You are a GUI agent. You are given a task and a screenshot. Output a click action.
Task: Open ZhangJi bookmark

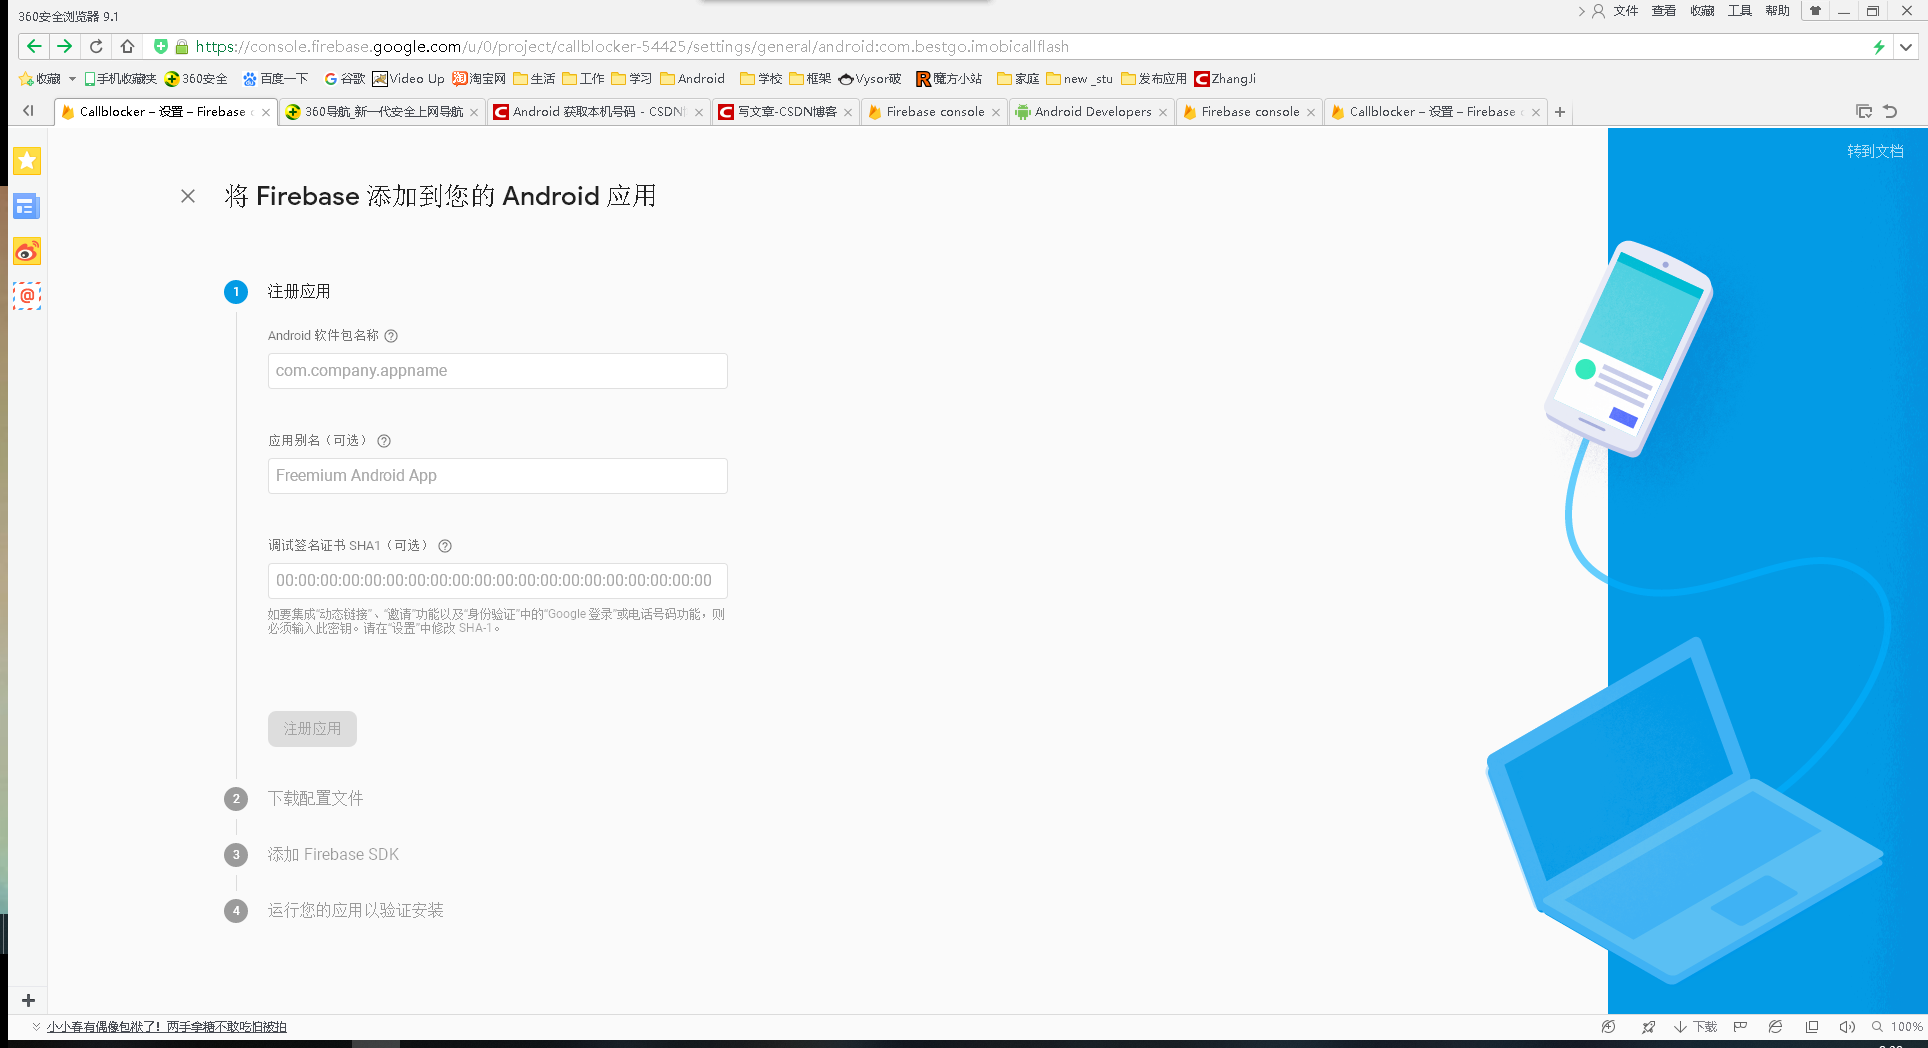(1225, 79)
